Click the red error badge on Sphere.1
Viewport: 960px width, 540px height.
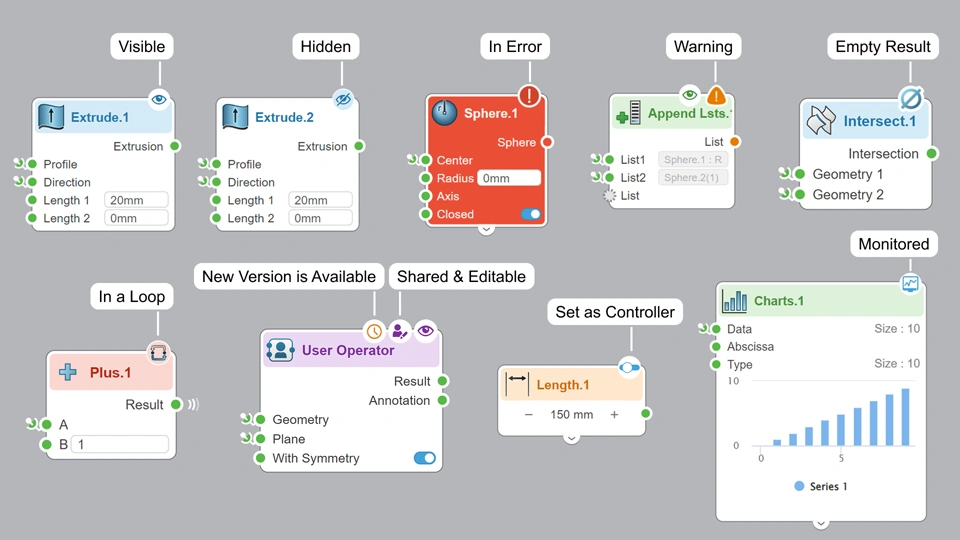529,96
